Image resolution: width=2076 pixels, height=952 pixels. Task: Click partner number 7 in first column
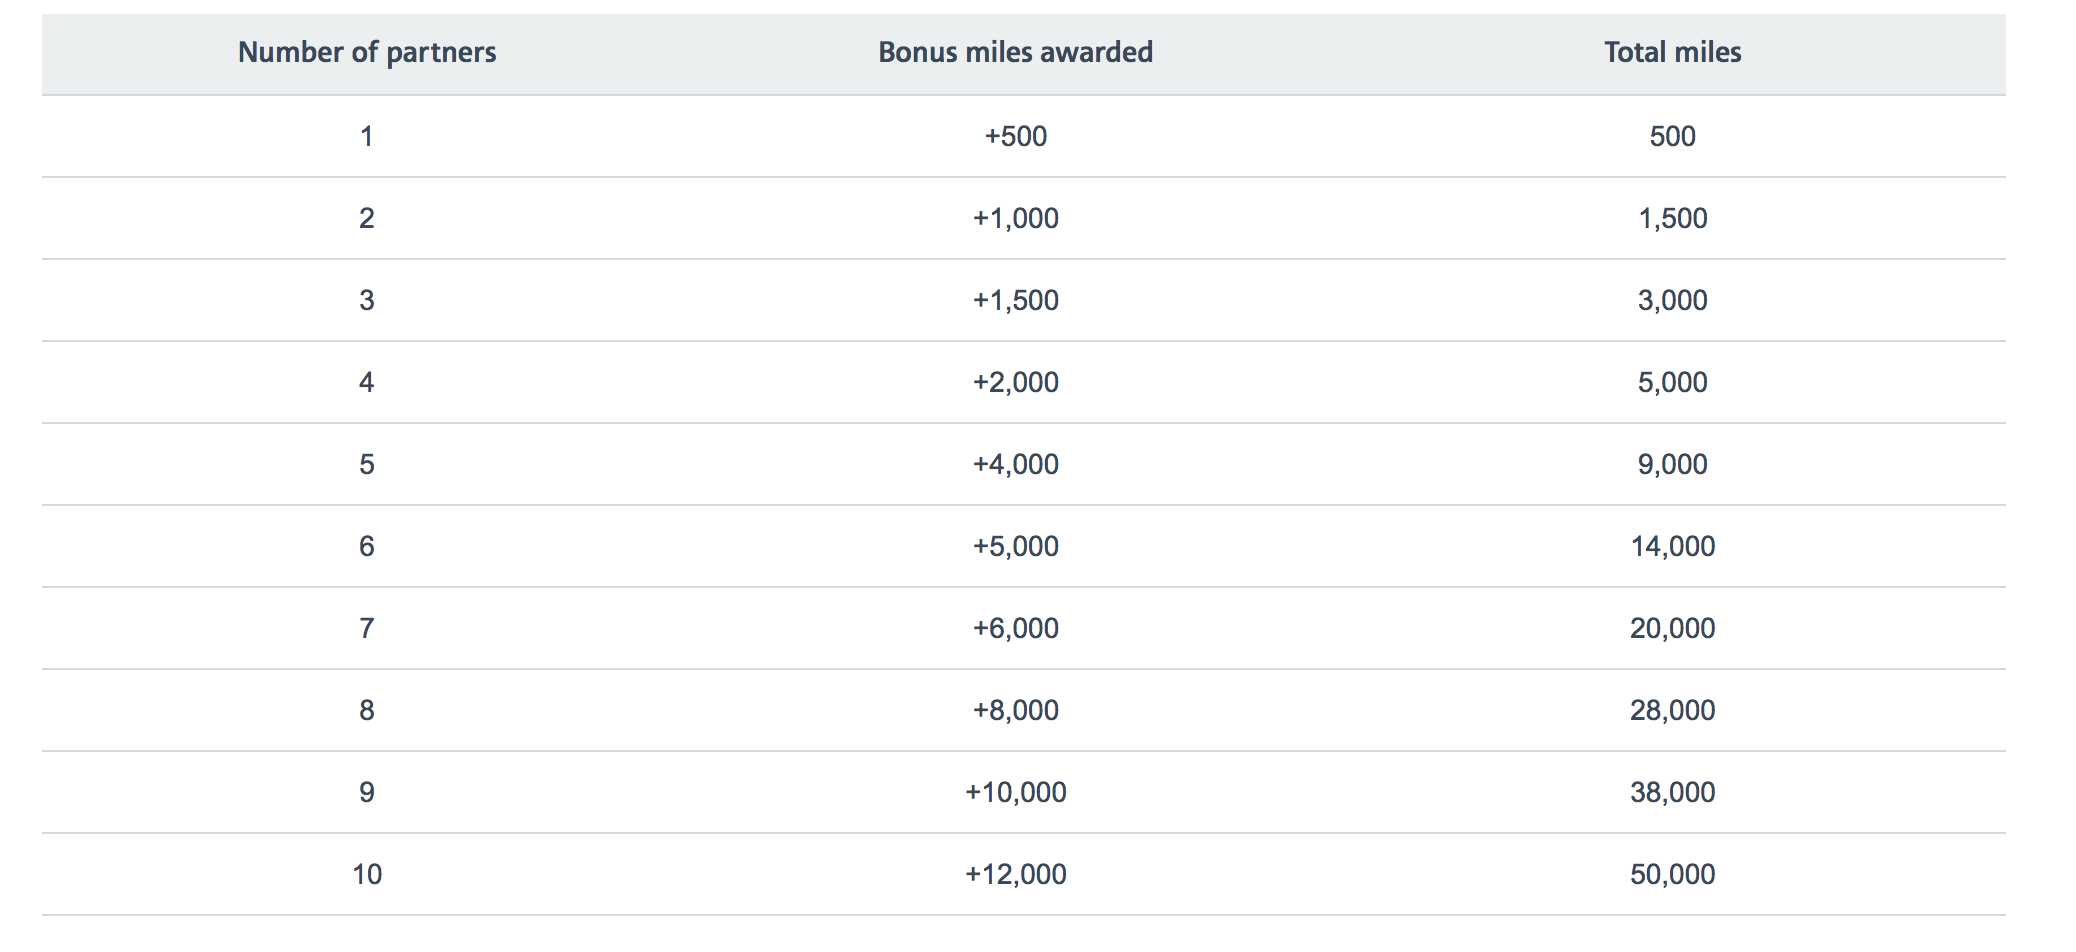point(367,628)
